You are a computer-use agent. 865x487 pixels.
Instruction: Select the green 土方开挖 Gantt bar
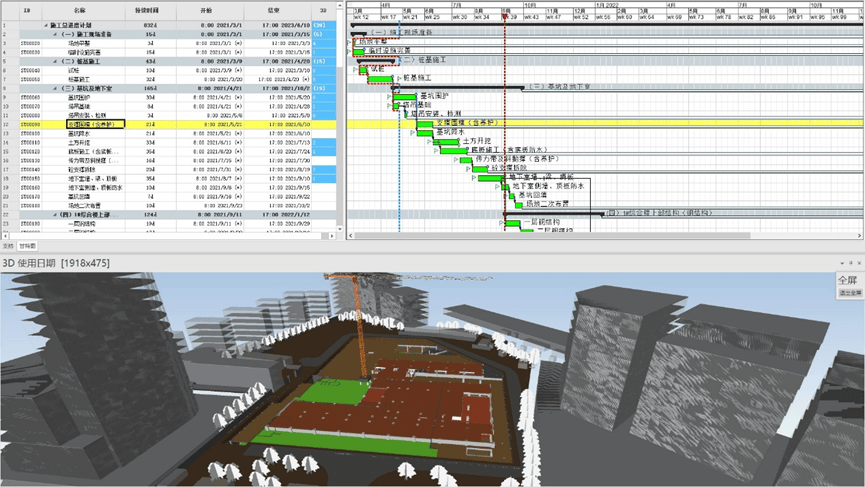[446, 142]
